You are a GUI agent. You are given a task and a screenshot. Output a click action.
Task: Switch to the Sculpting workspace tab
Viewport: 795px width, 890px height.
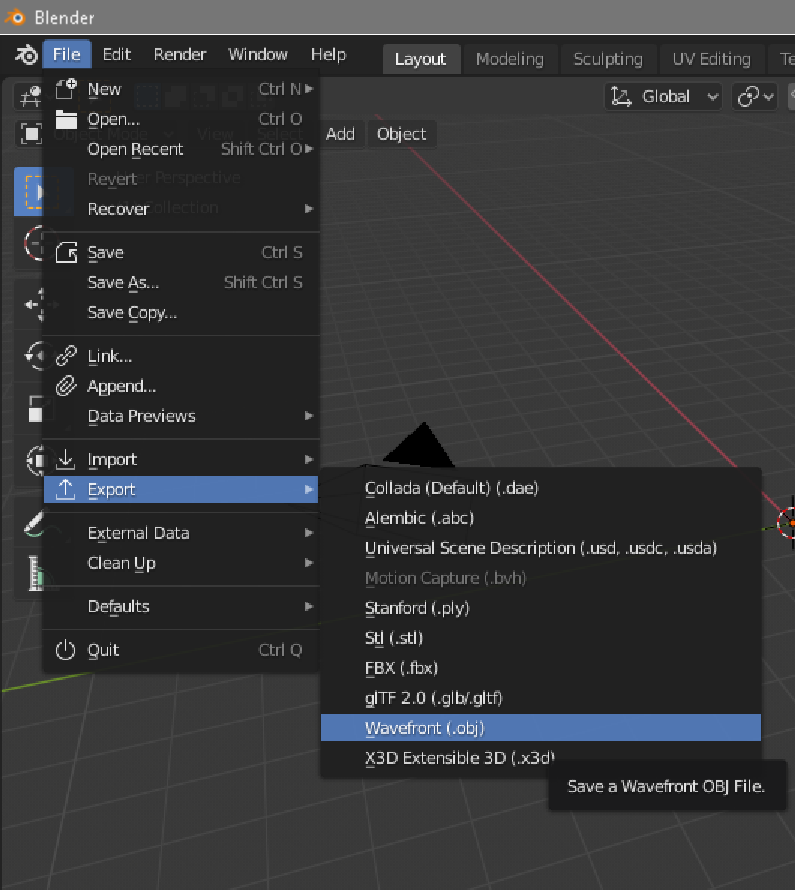(608, 59)
